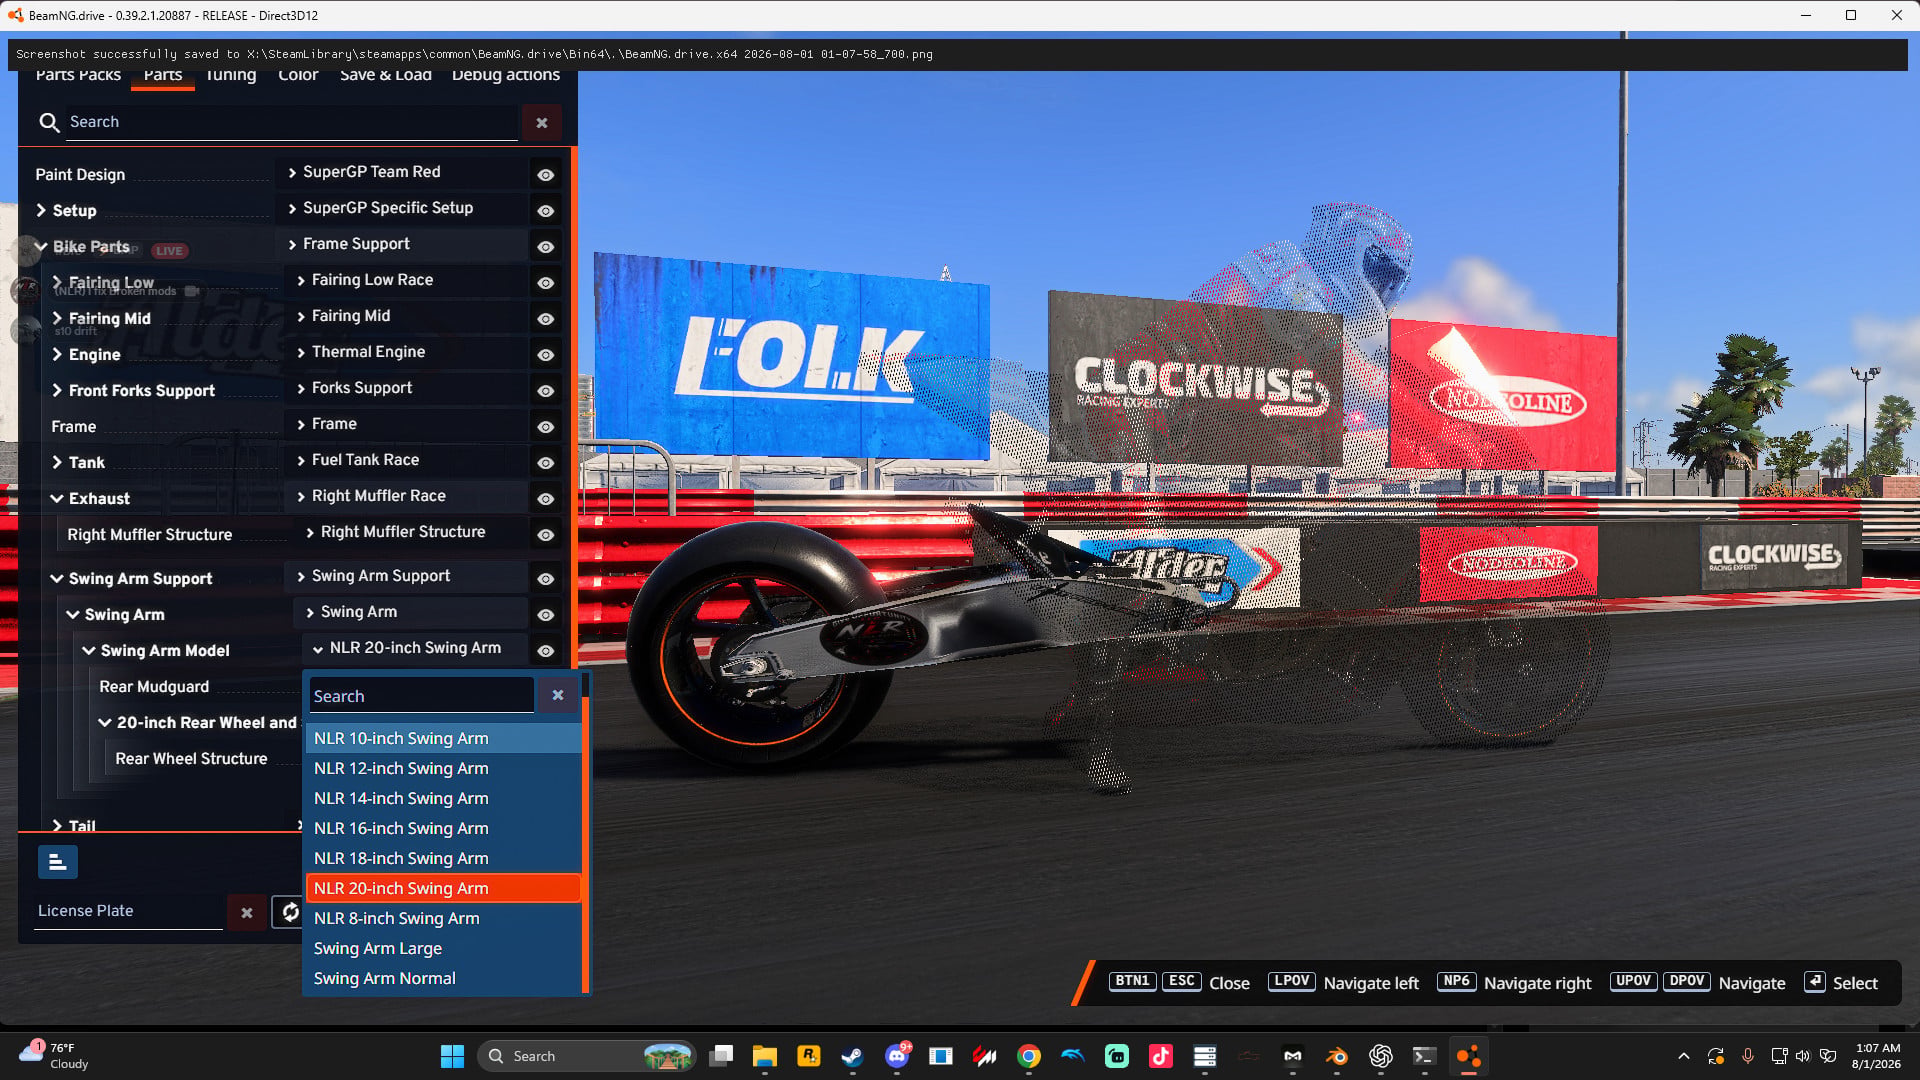
Task: Open Rockstar Games Launcher in taskbar
Action: [x=809, y=1056]
